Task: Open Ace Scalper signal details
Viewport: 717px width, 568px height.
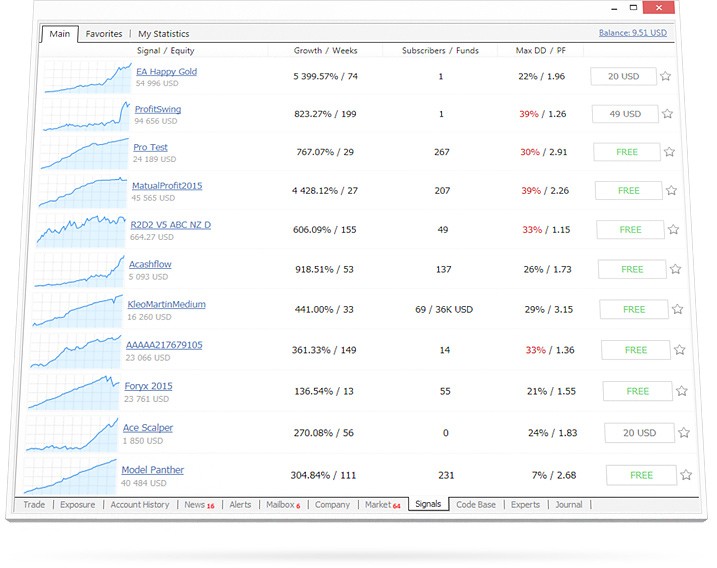Action: coord(147,428)
